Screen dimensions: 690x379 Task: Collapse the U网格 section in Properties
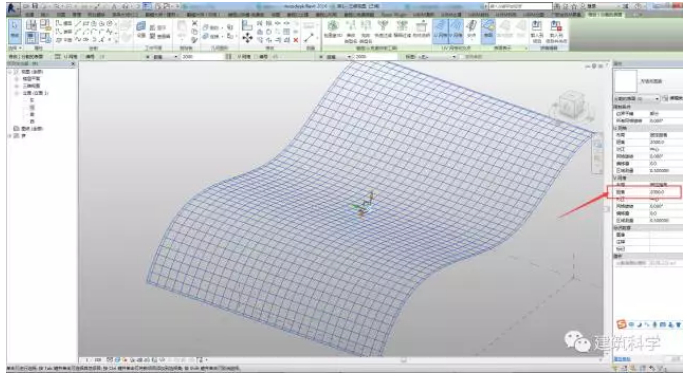point(648,128)
